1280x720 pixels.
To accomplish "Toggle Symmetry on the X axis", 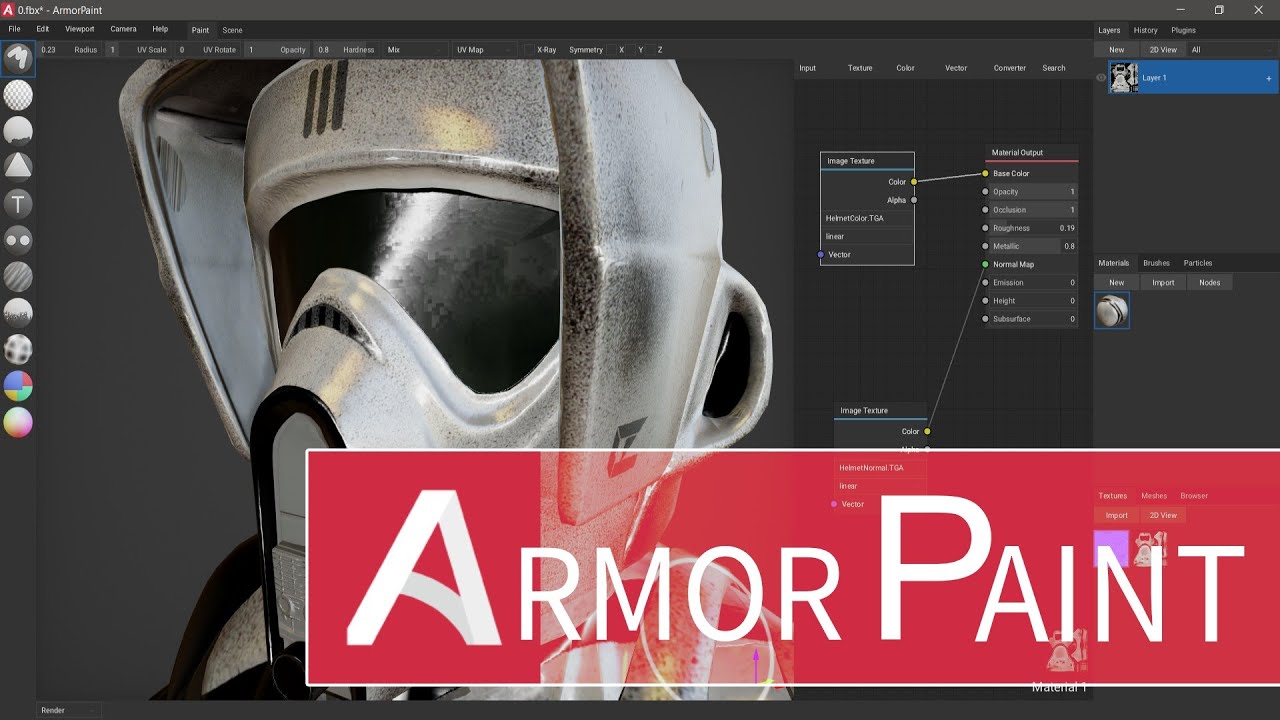I will [x=621, y=50].
